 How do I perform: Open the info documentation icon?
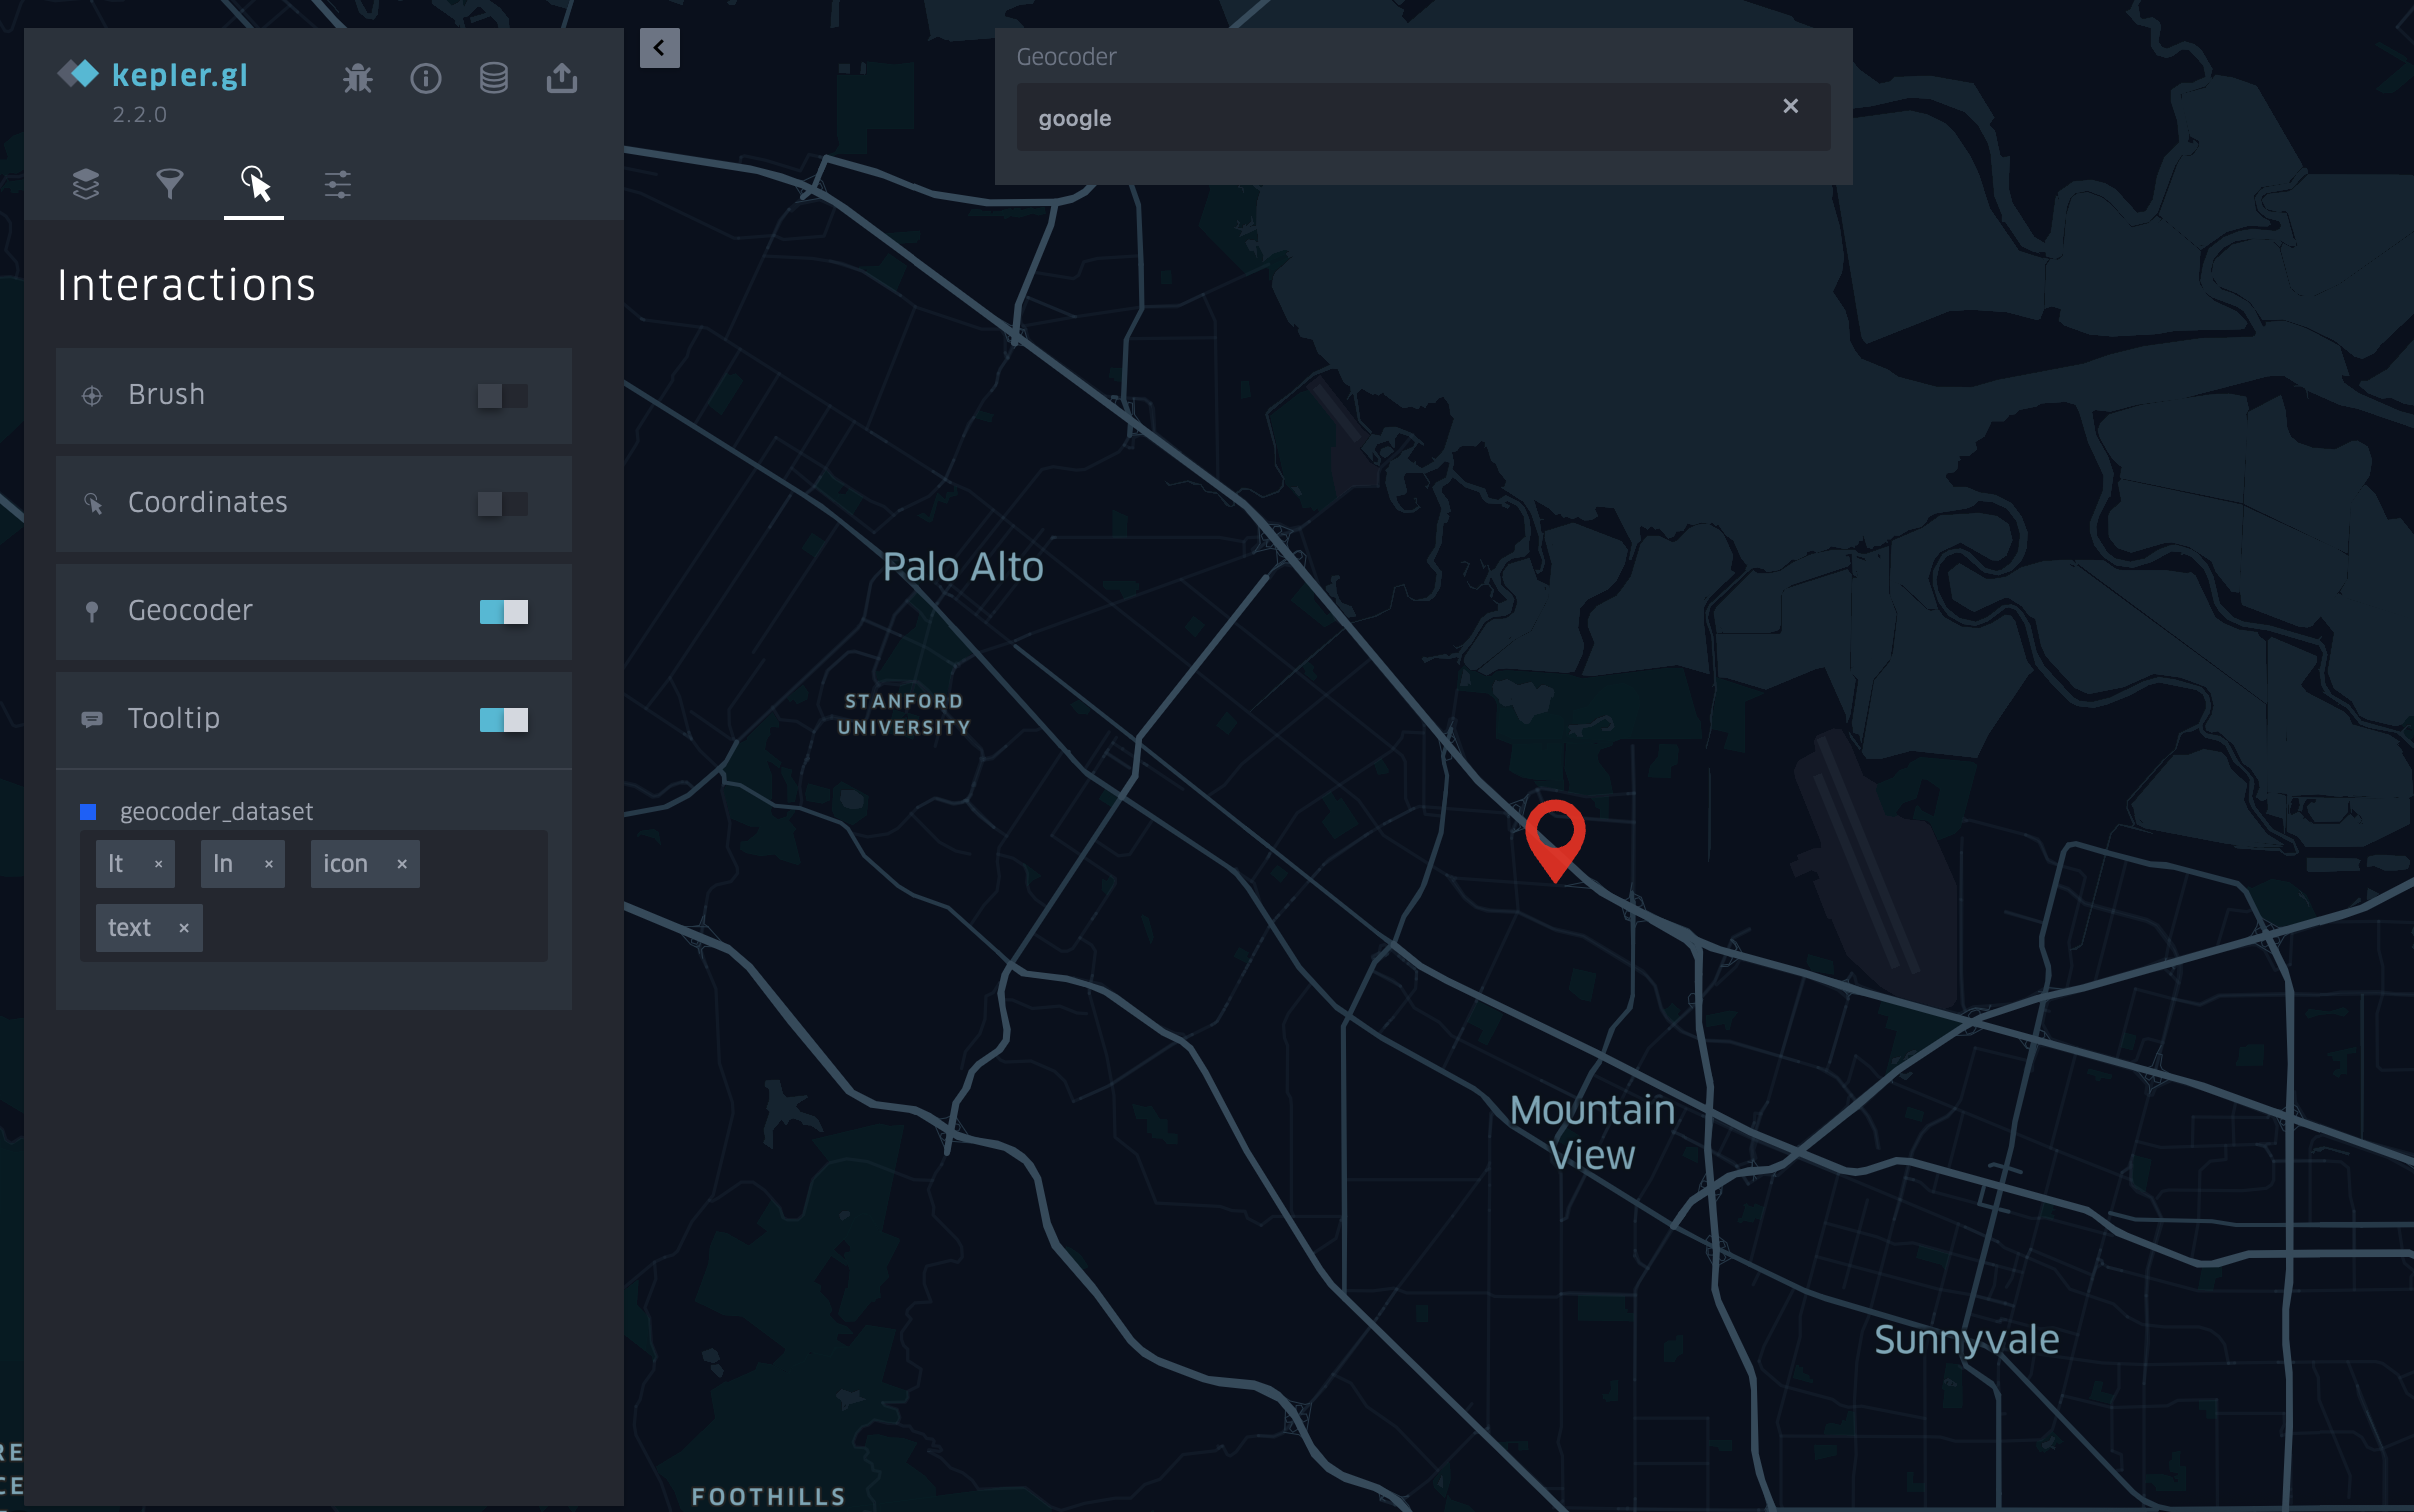click(x=426, y=78)
